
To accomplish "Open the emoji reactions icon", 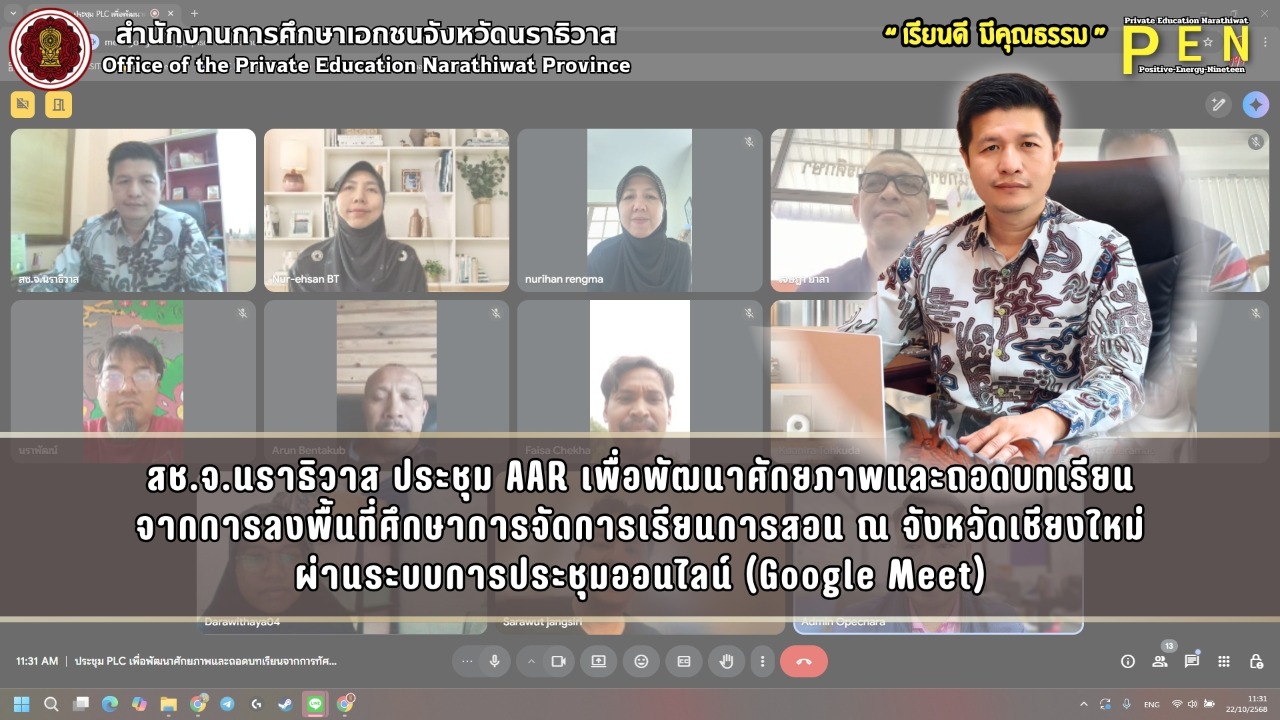I will coord(641,661).
